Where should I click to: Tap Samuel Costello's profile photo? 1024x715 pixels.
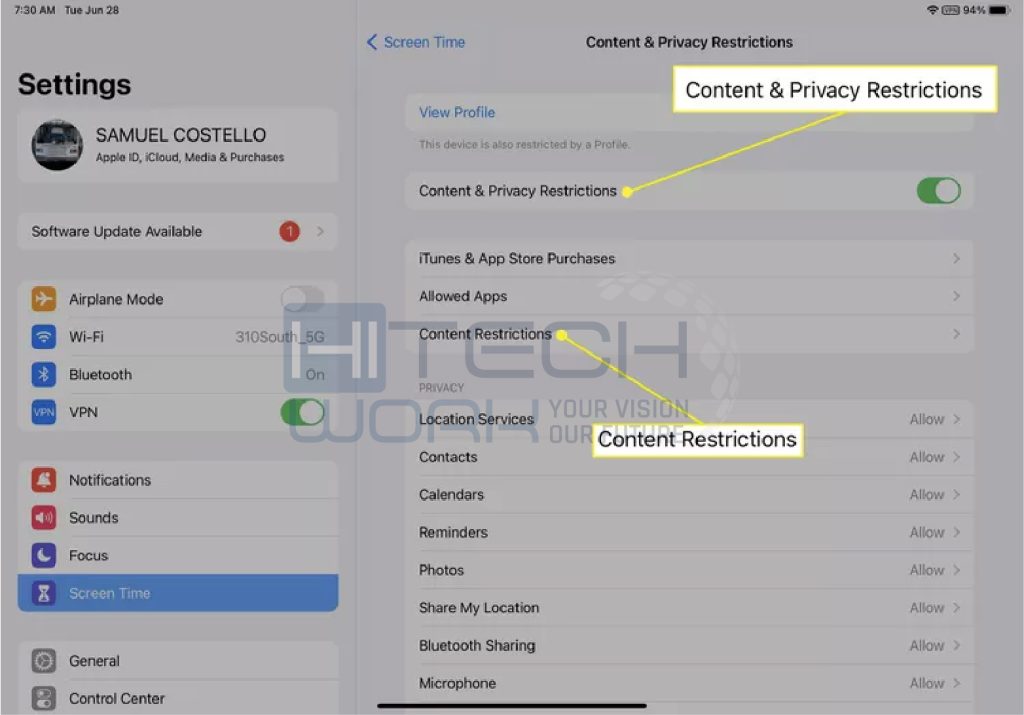57,145
